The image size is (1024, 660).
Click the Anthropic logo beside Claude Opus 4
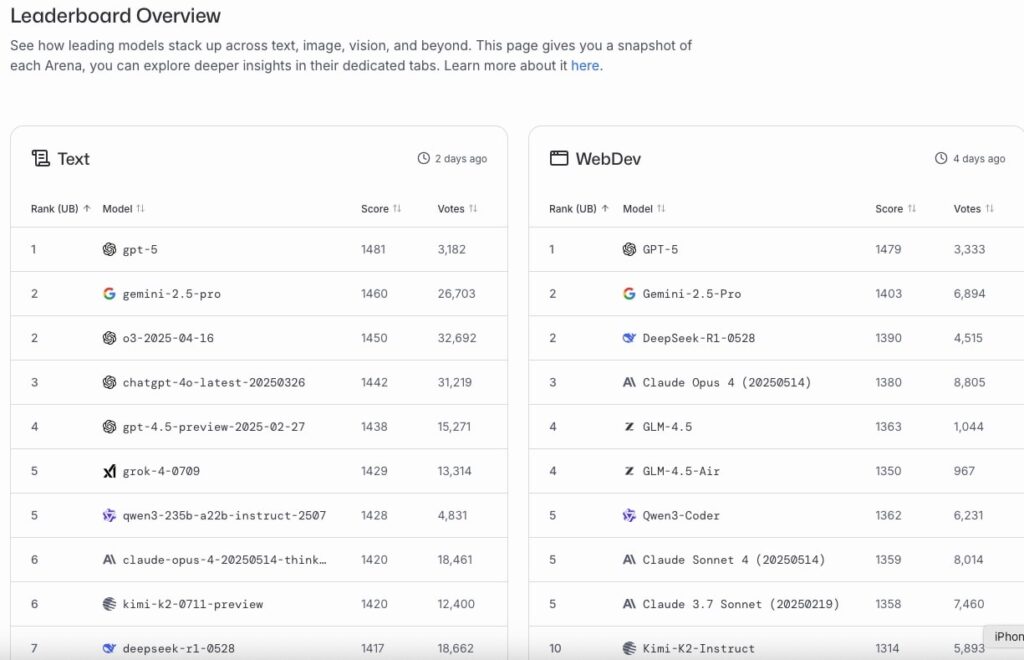click(x=629, y=382)
